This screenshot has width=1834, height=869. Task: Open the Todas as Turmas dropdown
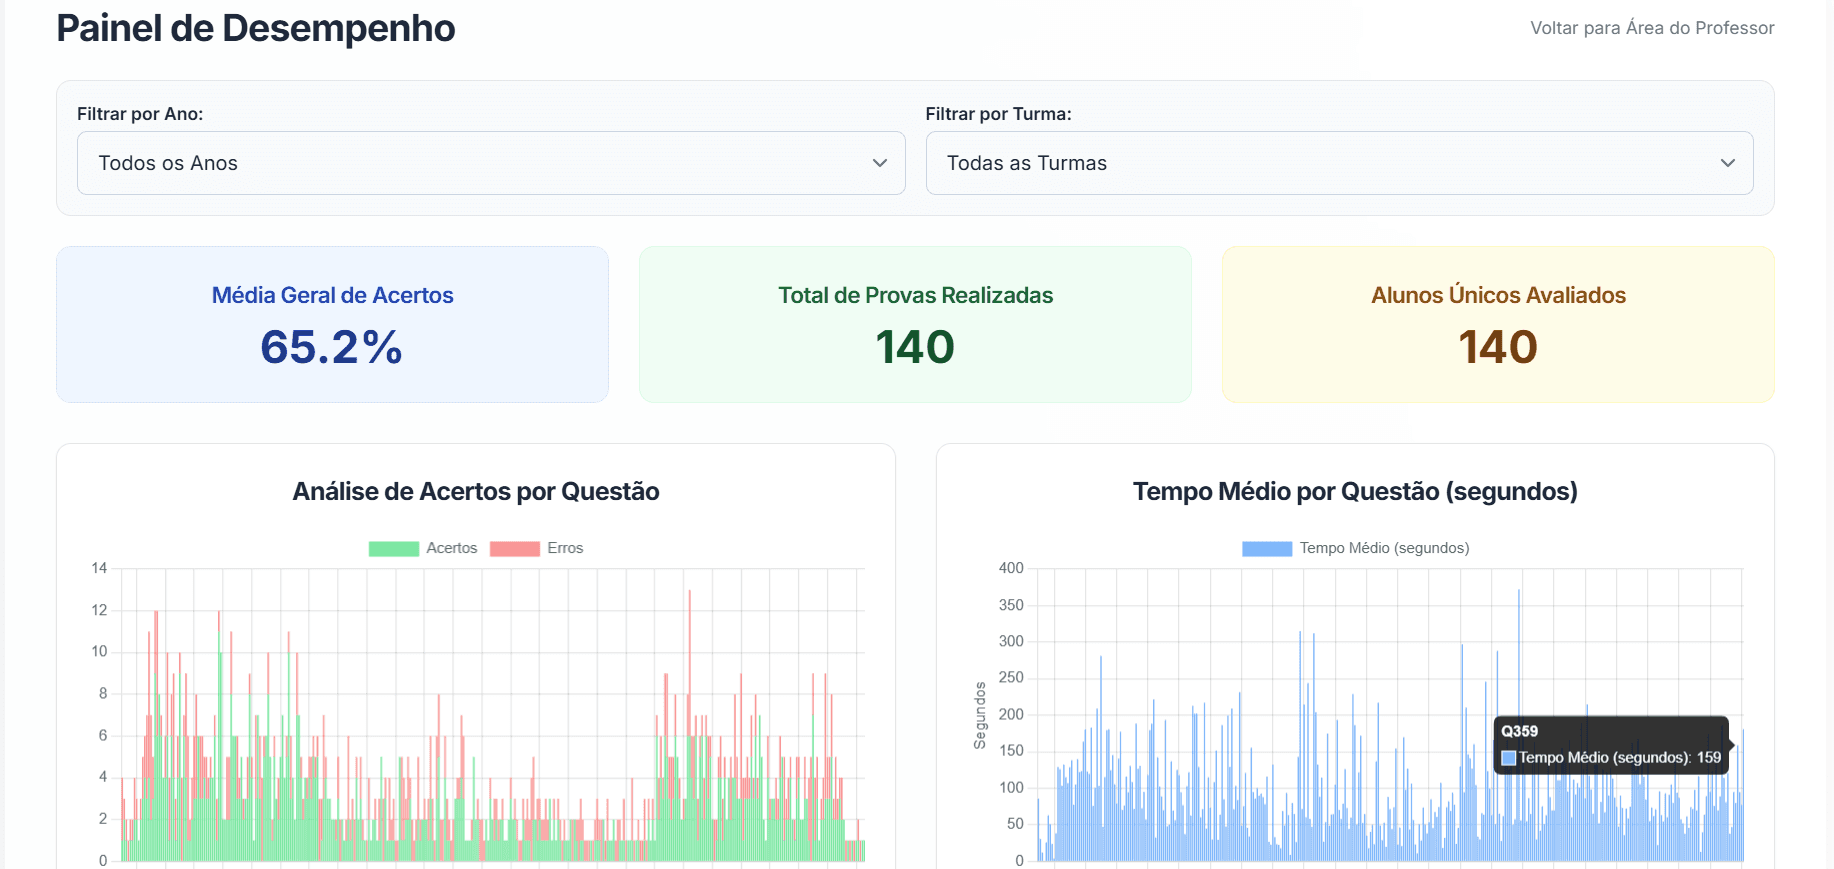(1338, 163)
